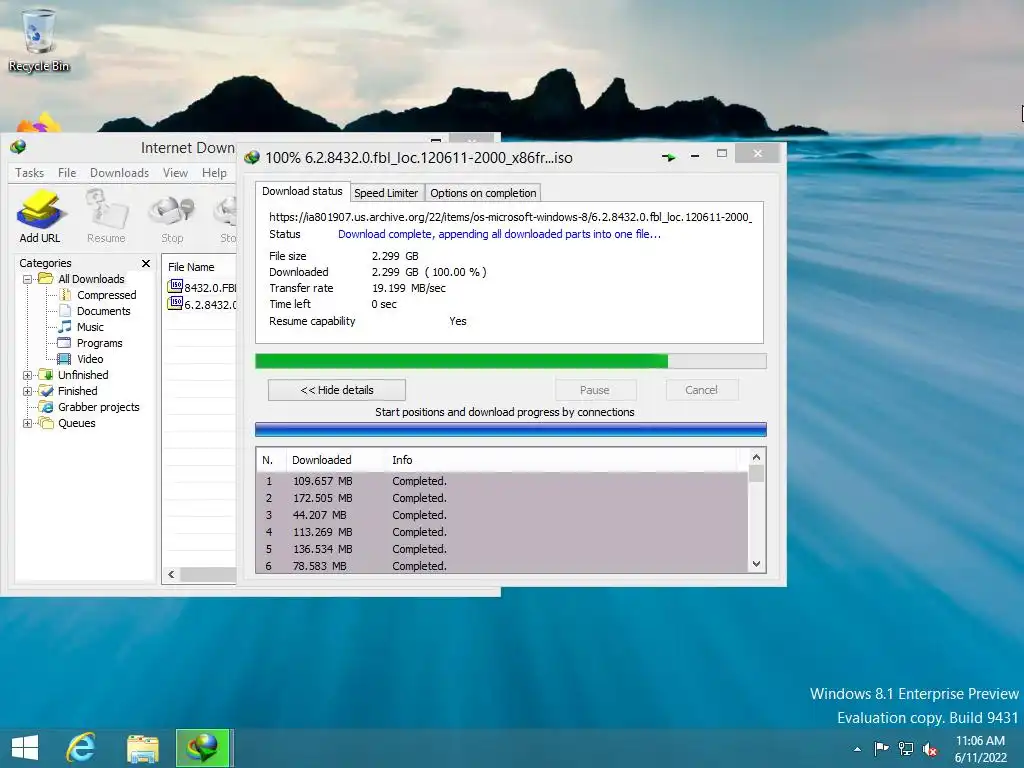This screenshot has width=1024, height=768.
Task: Click the Pause button
Action: (x=595, y=390)
